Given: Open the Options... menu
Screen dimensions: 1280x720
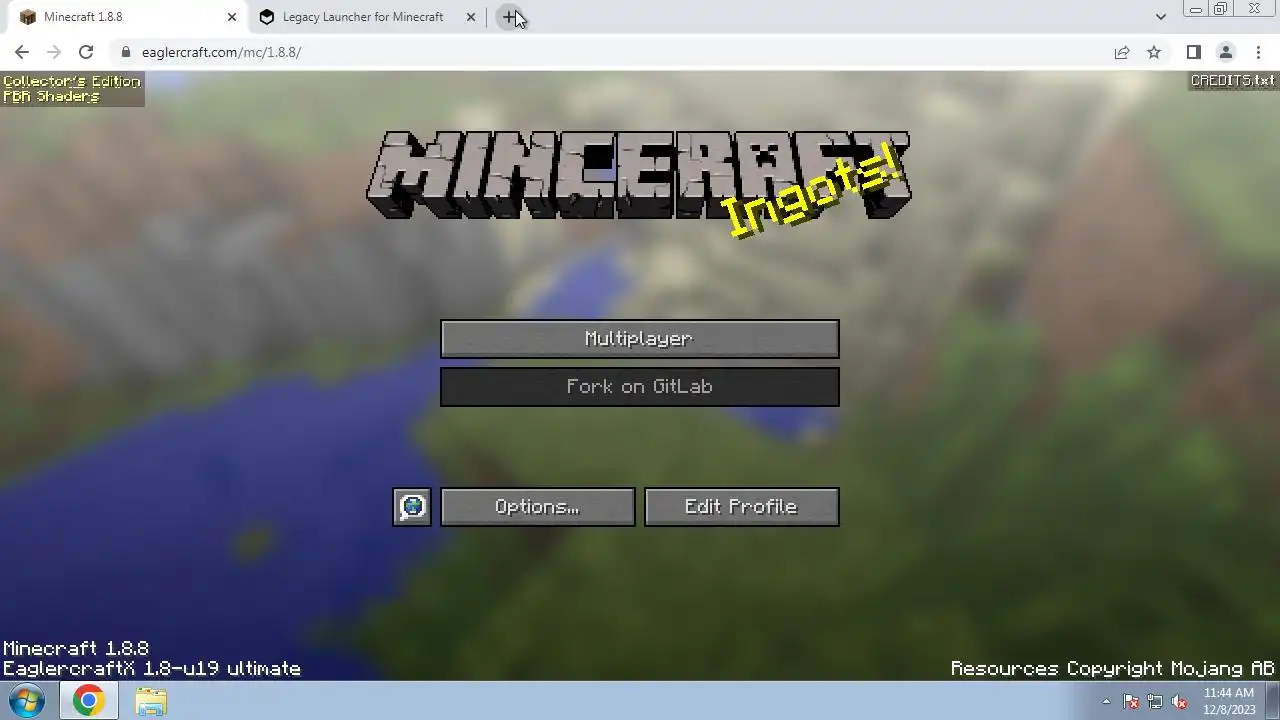Looking at the screenshot, I should pyautogui.click(x=538, y=507).
